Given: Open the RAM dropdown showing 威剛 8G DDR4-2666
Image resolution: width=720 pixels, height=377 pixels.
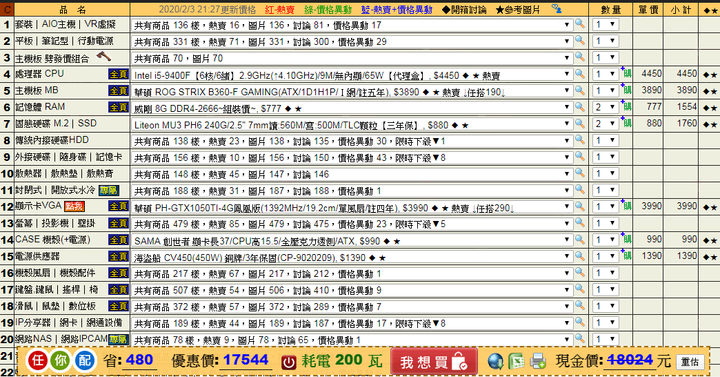Looking at the screenshot, I should click(x=352, y=108).
